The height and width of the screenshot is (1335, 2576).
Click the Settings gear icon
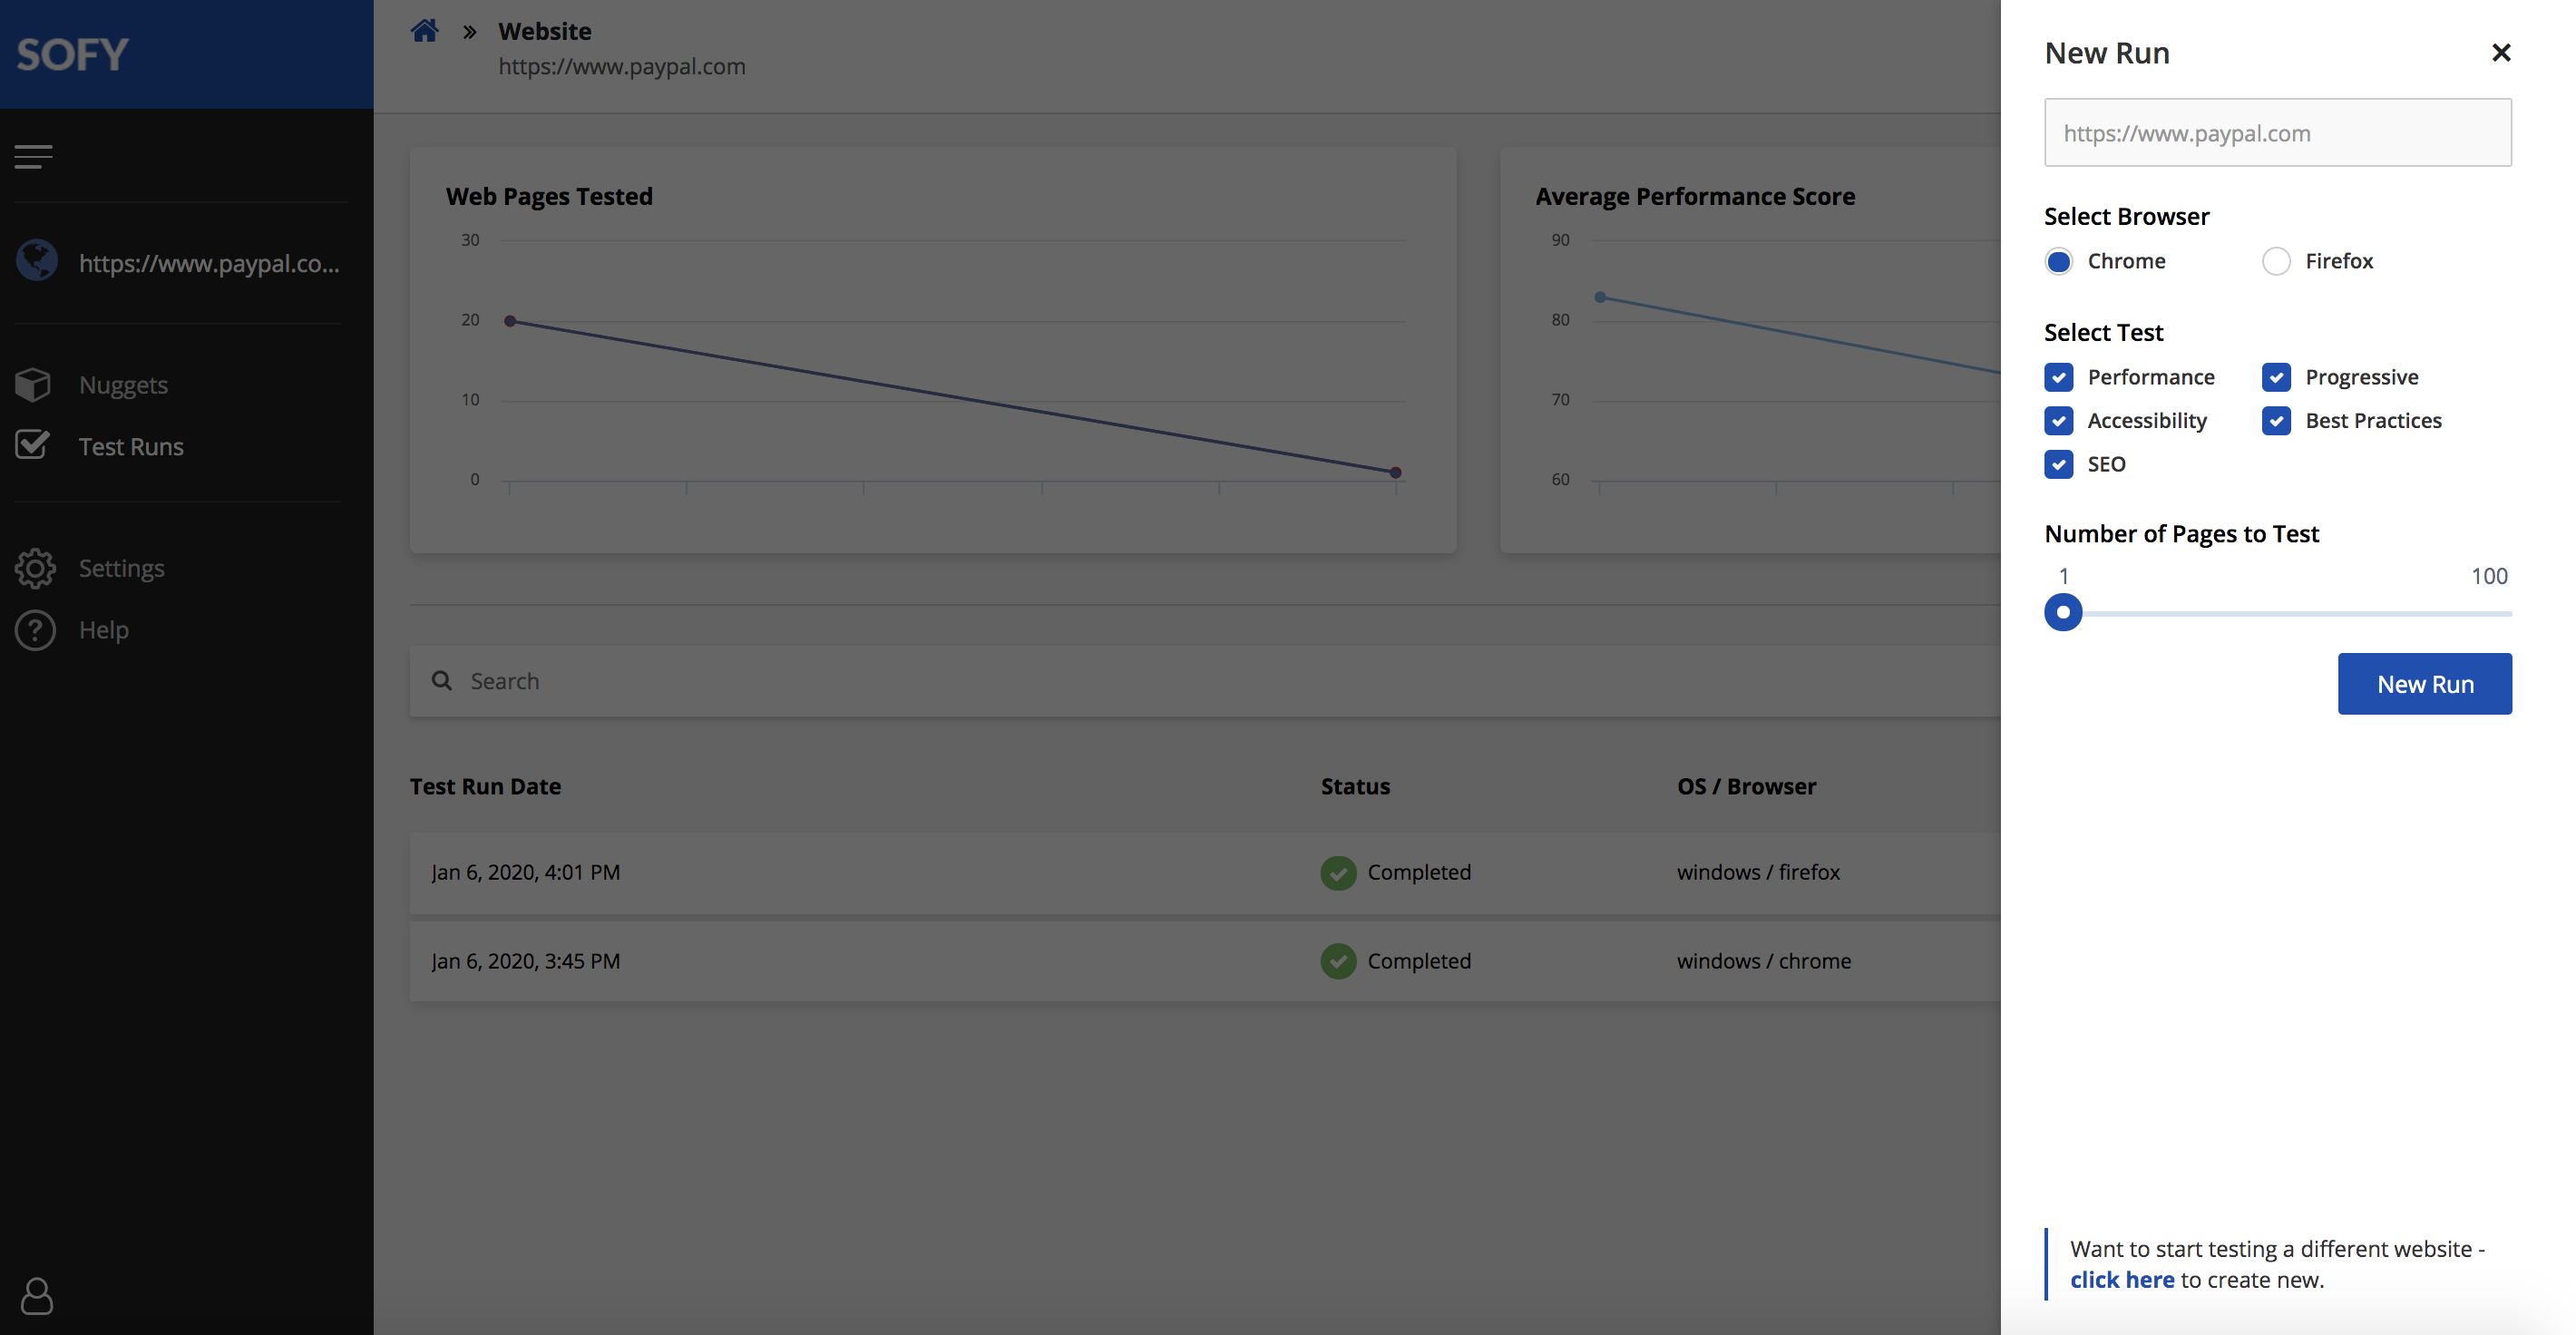[35, 568]
